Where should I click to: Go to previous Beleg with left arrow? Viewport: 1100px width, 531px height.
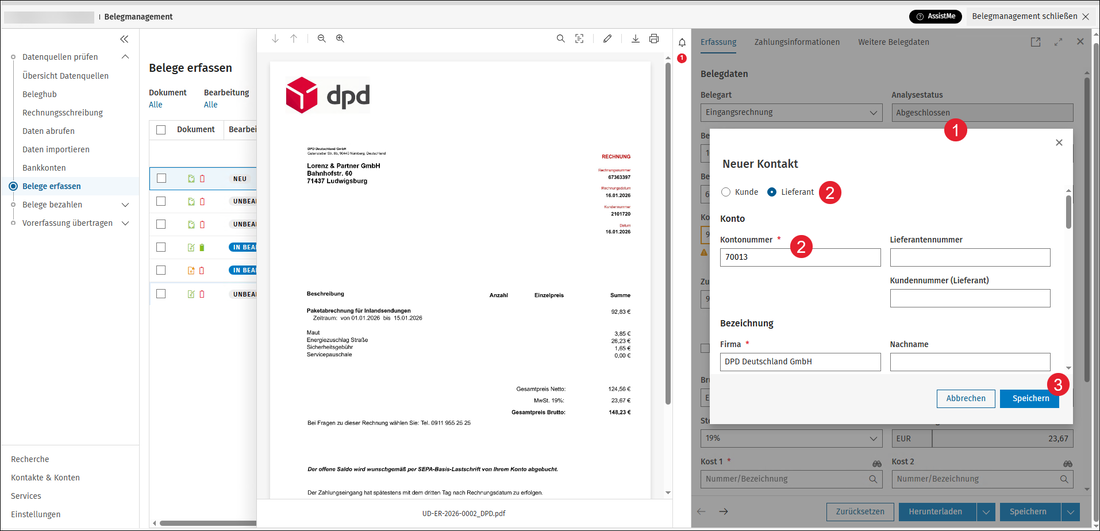click(x=702, y=511)
